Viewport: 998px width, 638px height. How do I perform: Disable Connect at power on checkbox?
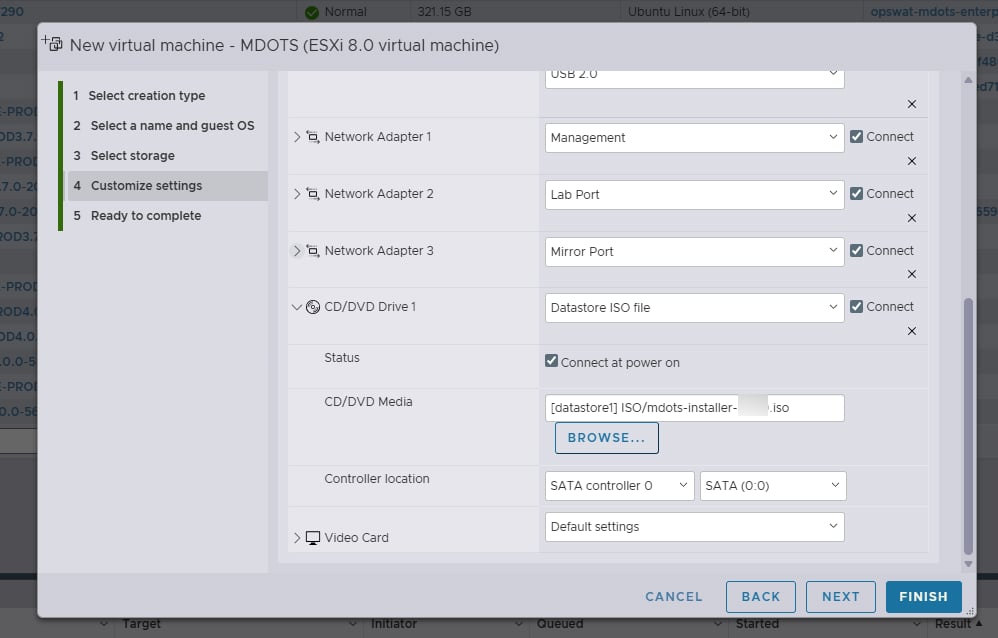551,361
